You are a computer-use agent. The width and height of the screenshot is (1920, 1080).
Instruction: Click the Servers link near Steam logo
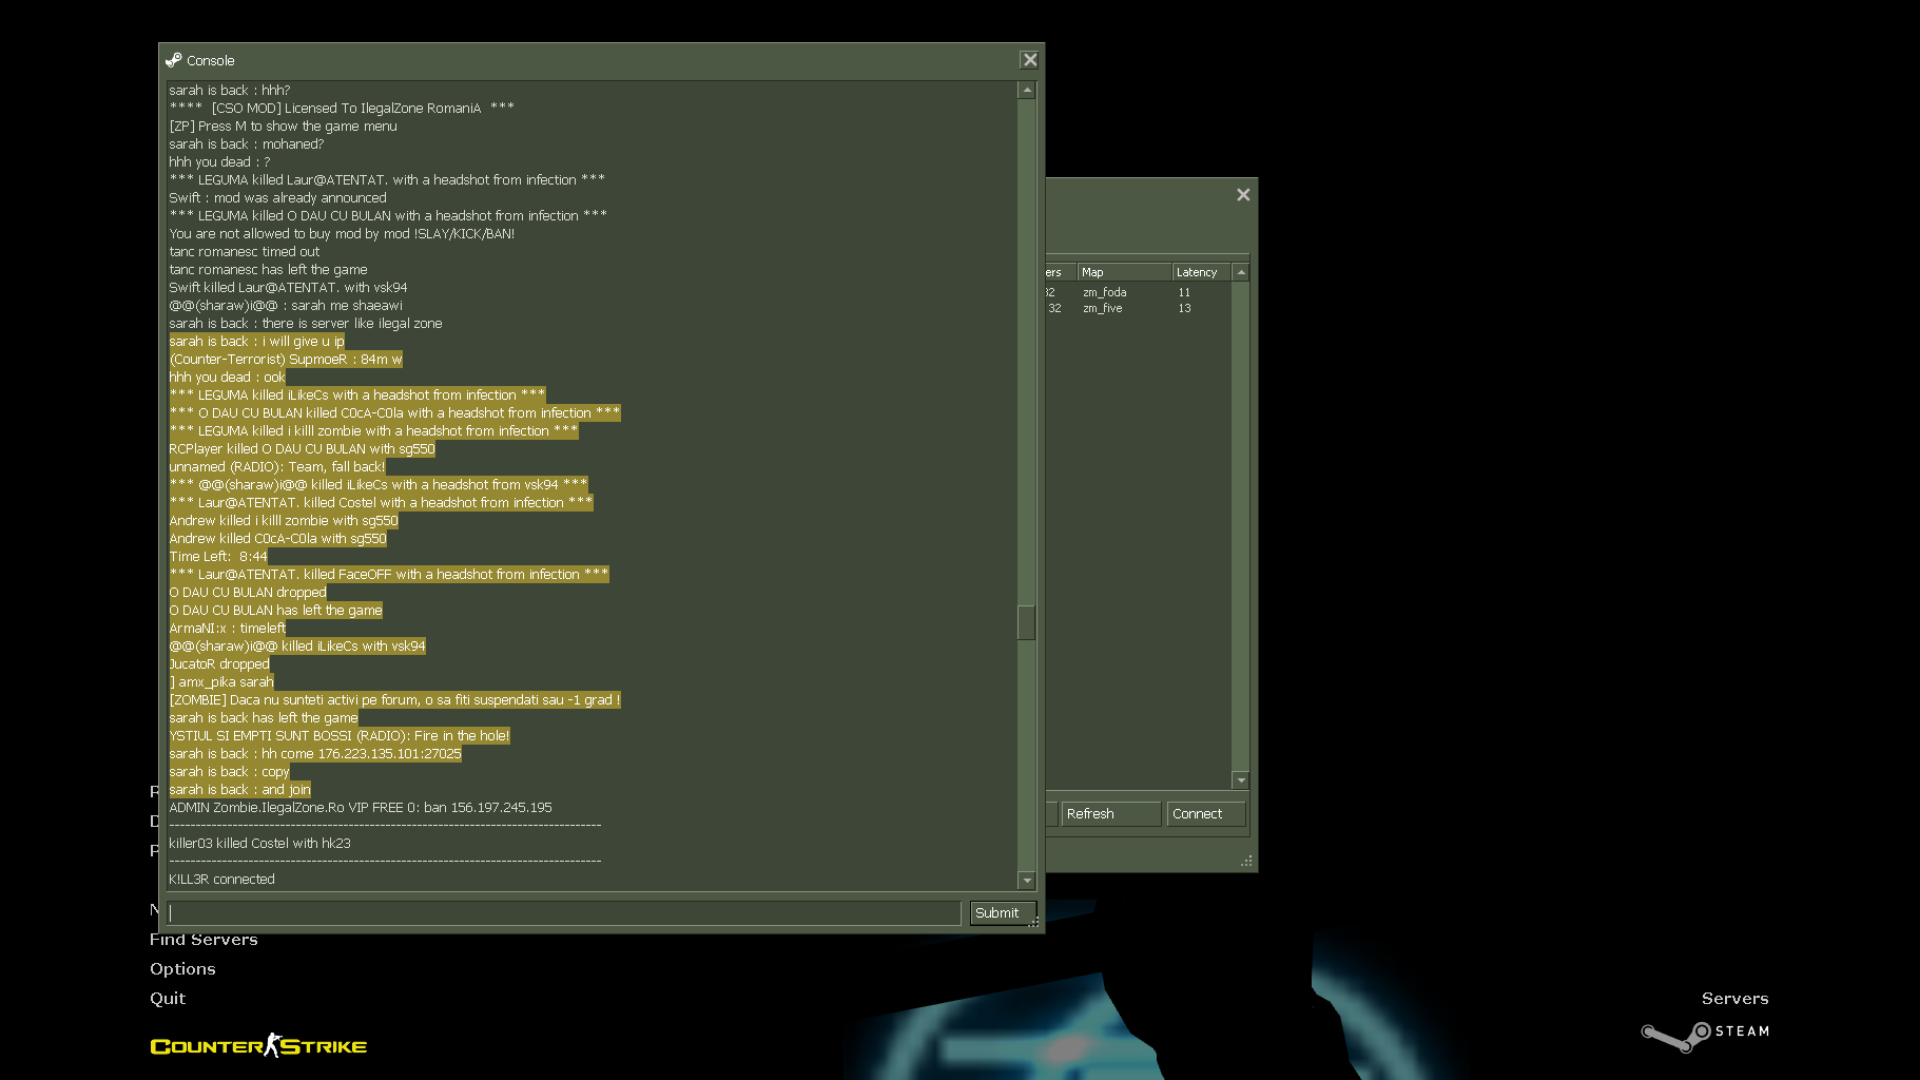point(1735,998)
